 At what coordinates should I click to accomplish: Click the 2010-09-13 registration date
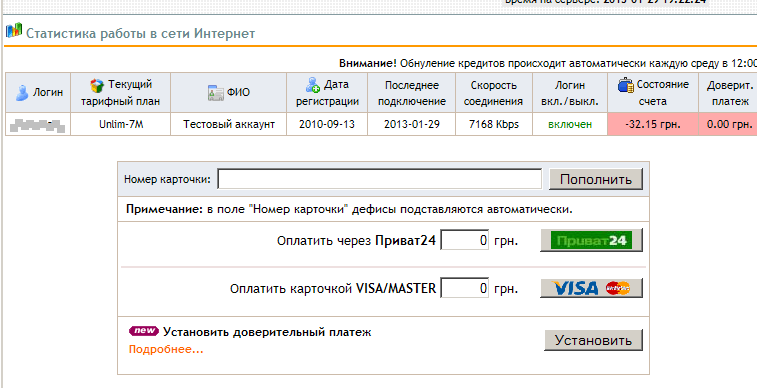pos(327,124)
